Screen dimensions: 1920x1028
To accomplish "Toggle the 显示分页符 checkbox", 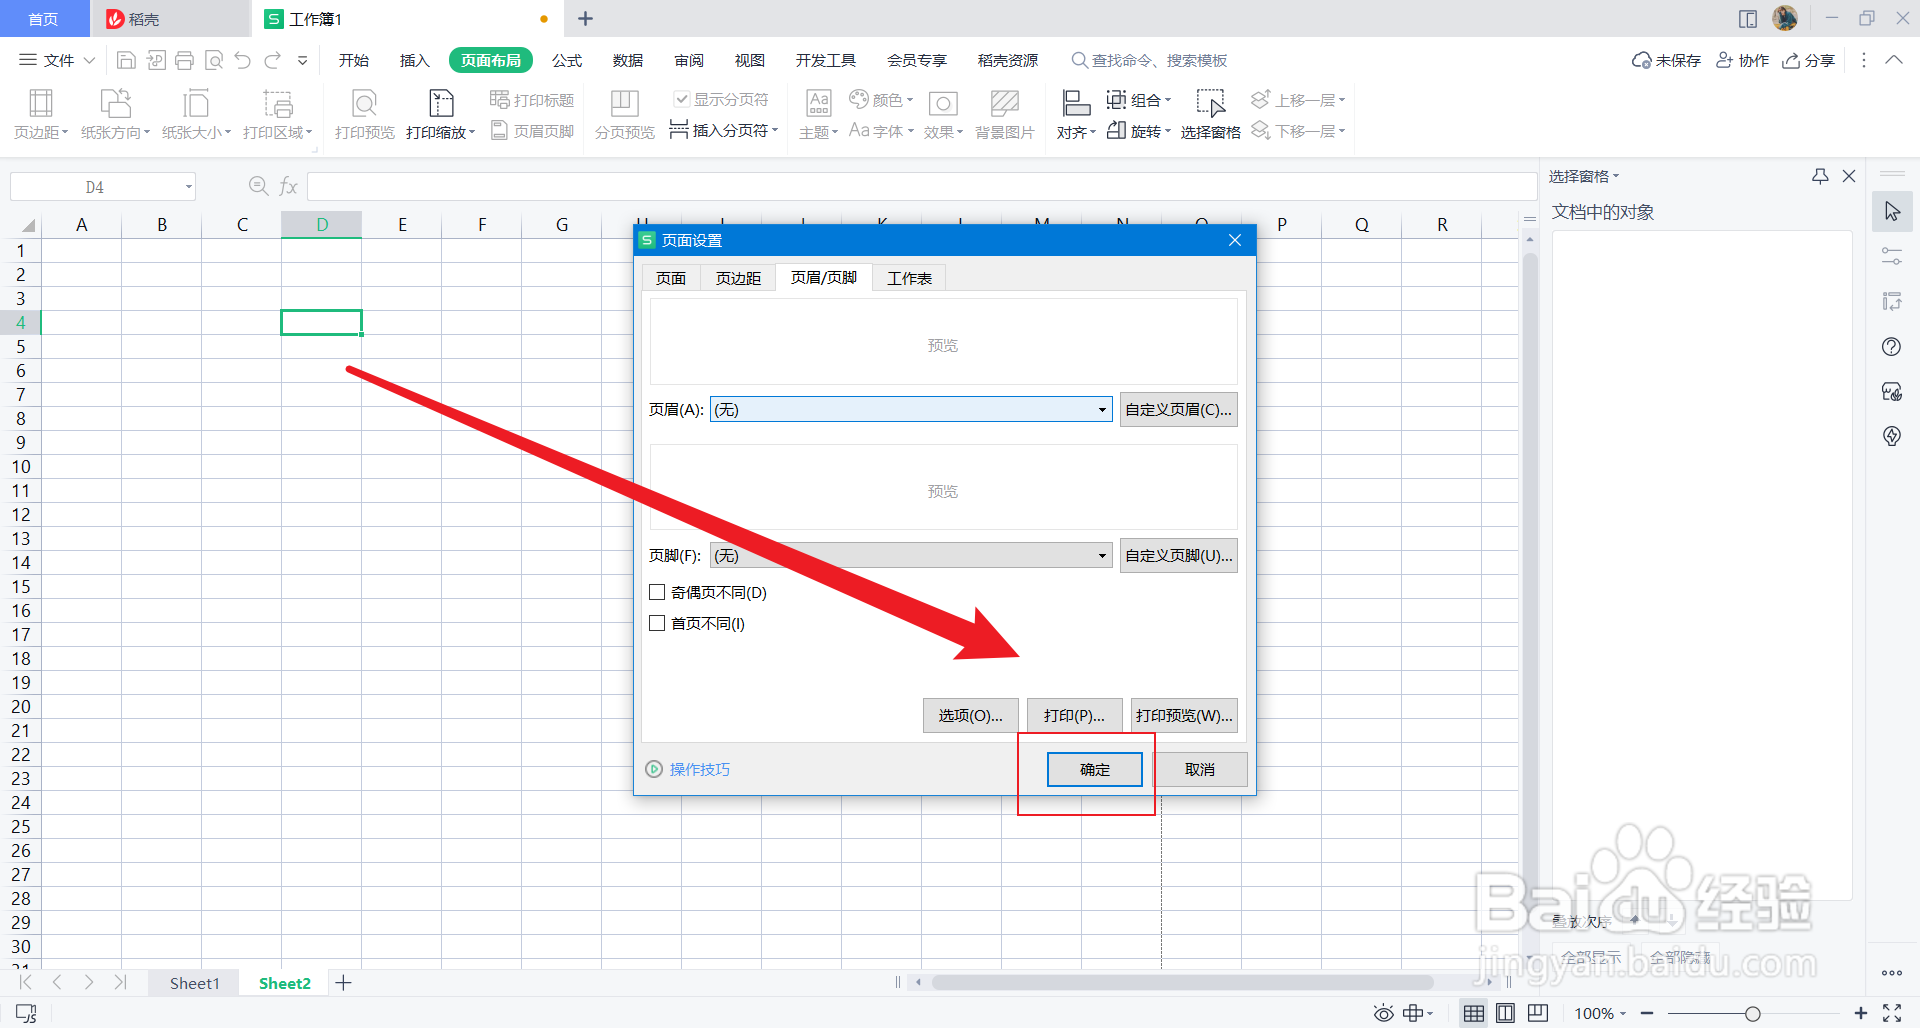I will [681, 99].
